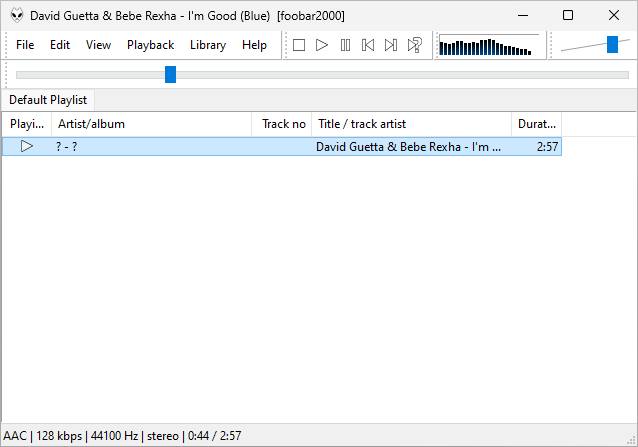Play a random track
638x447 pixels.
[x=415, y=45]
